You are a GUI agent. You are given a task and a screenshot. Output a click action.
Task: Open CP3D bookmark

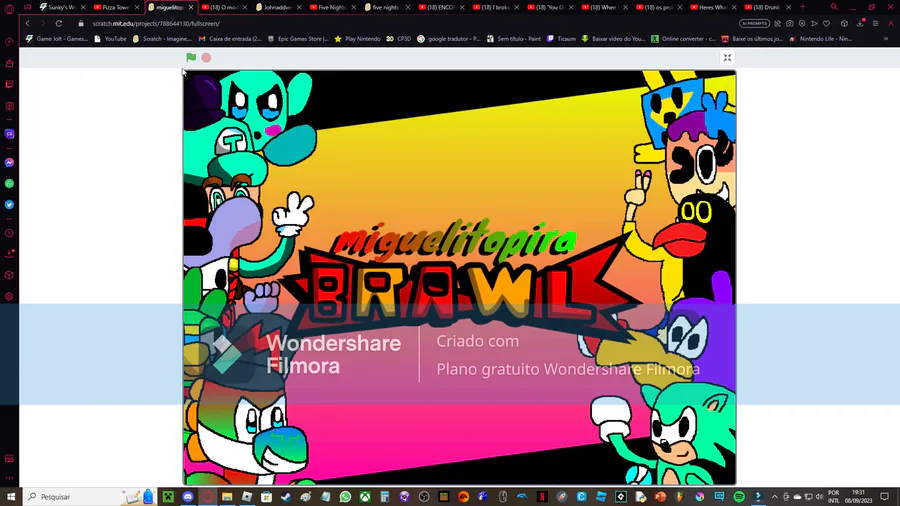[x=398, y=39]
